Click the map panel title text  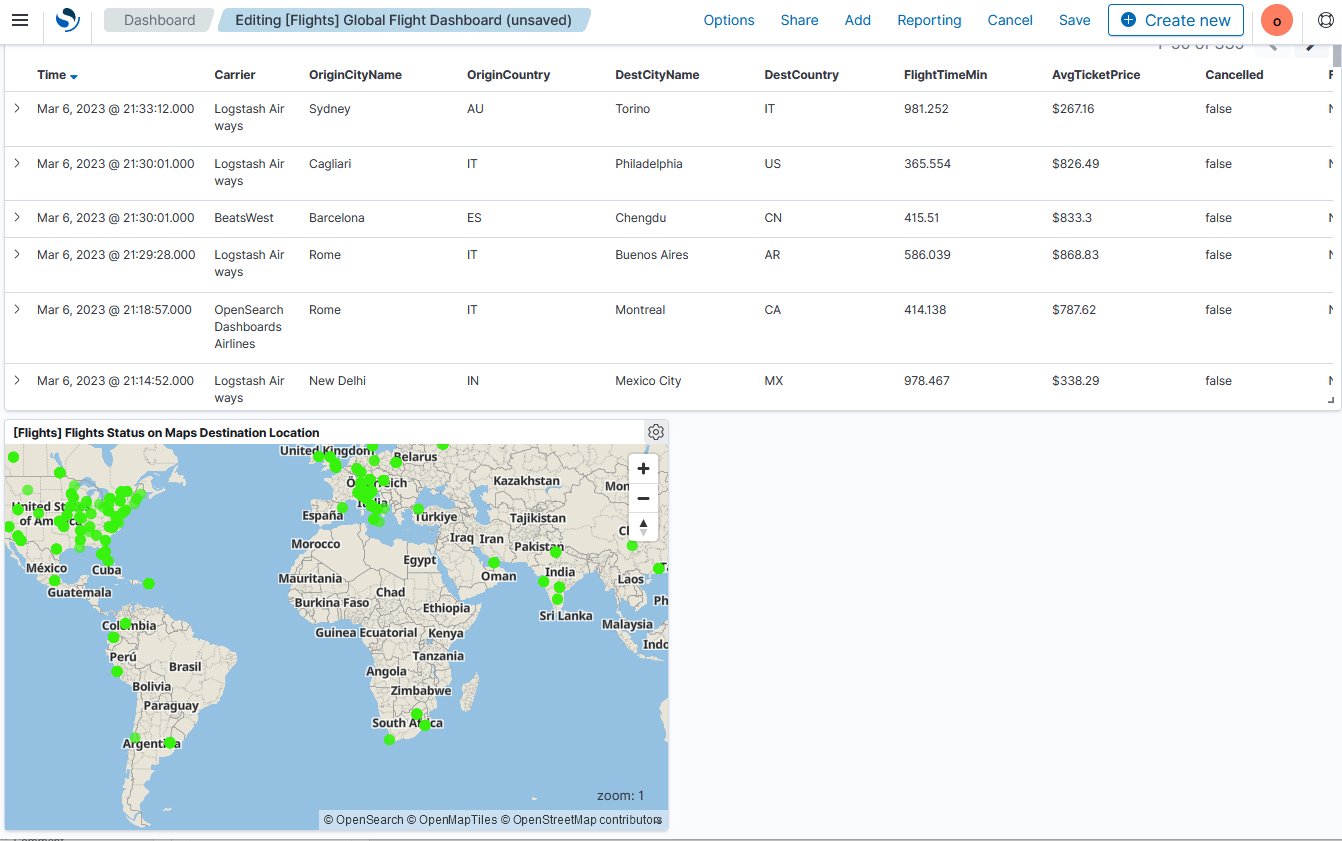tap(166, 433)
